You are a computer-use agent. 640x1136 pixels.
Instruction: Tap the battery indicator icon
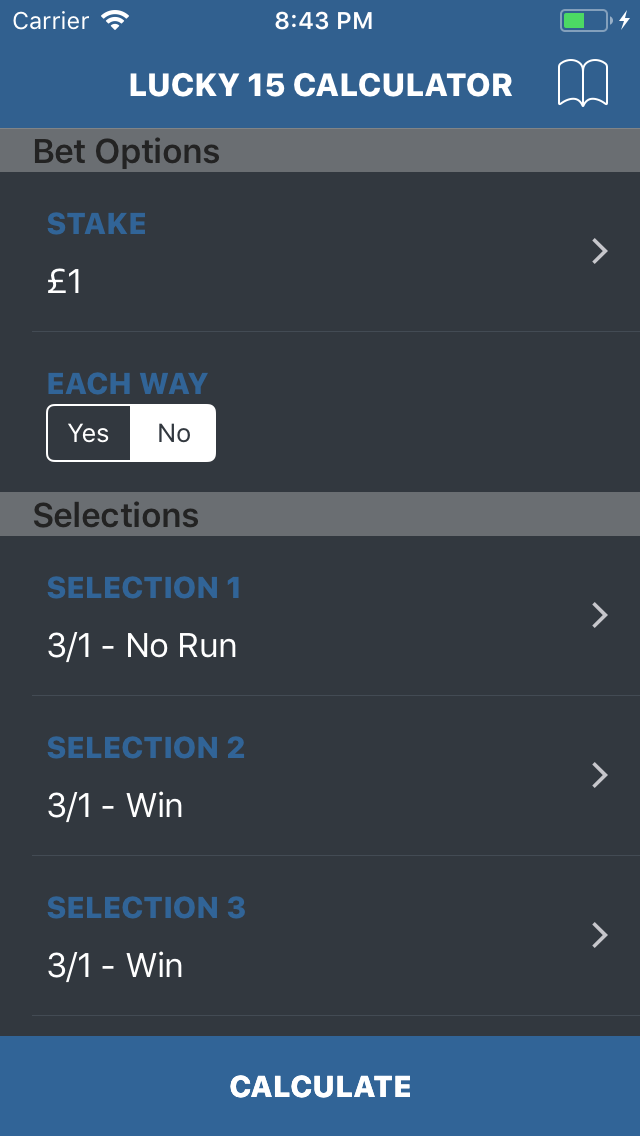coord(584,20)
